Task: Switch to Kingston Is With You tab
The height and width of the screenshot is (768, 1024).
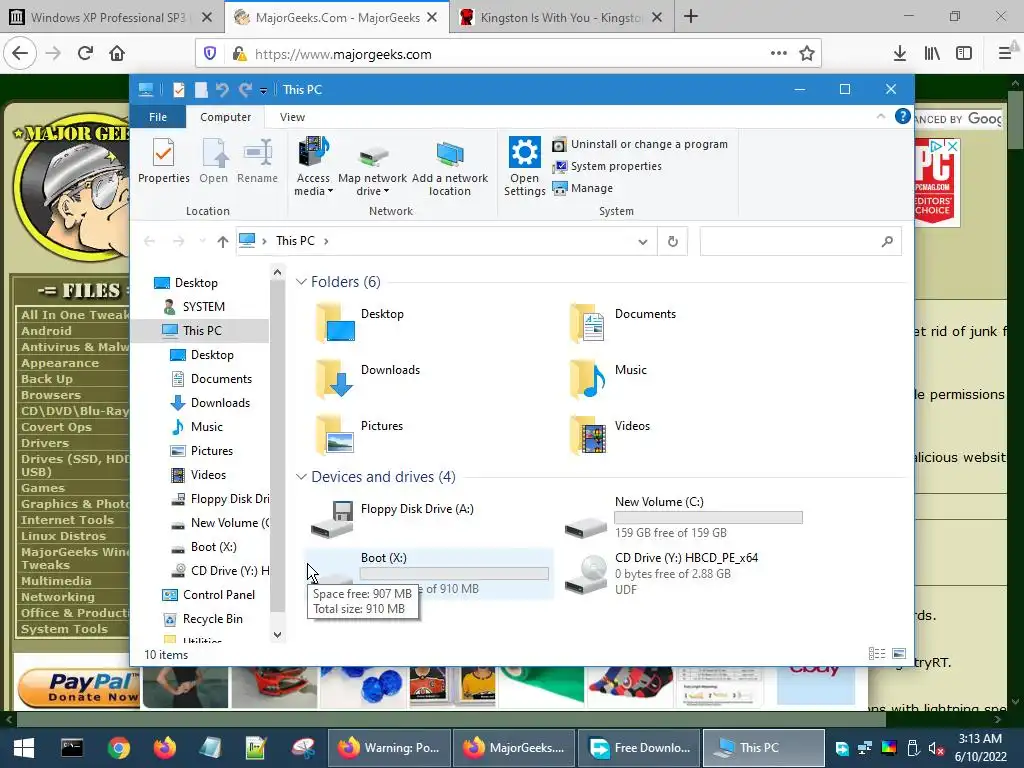Action: [561, 18]
